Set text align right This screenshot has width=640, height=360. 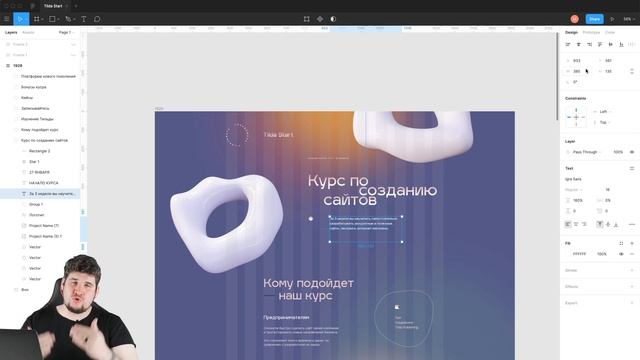pyautogui.click(x=584, y=224)
